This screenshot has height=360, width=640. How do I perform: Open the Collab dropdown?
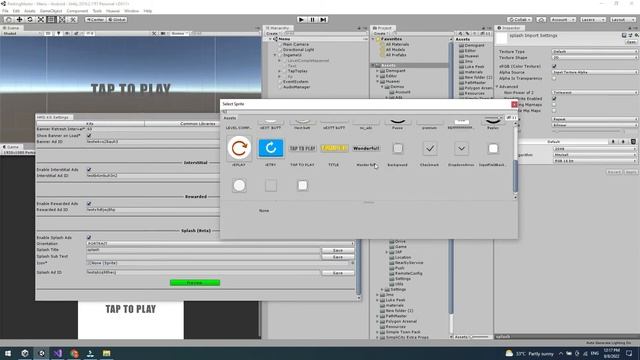(x=519, y=20)
